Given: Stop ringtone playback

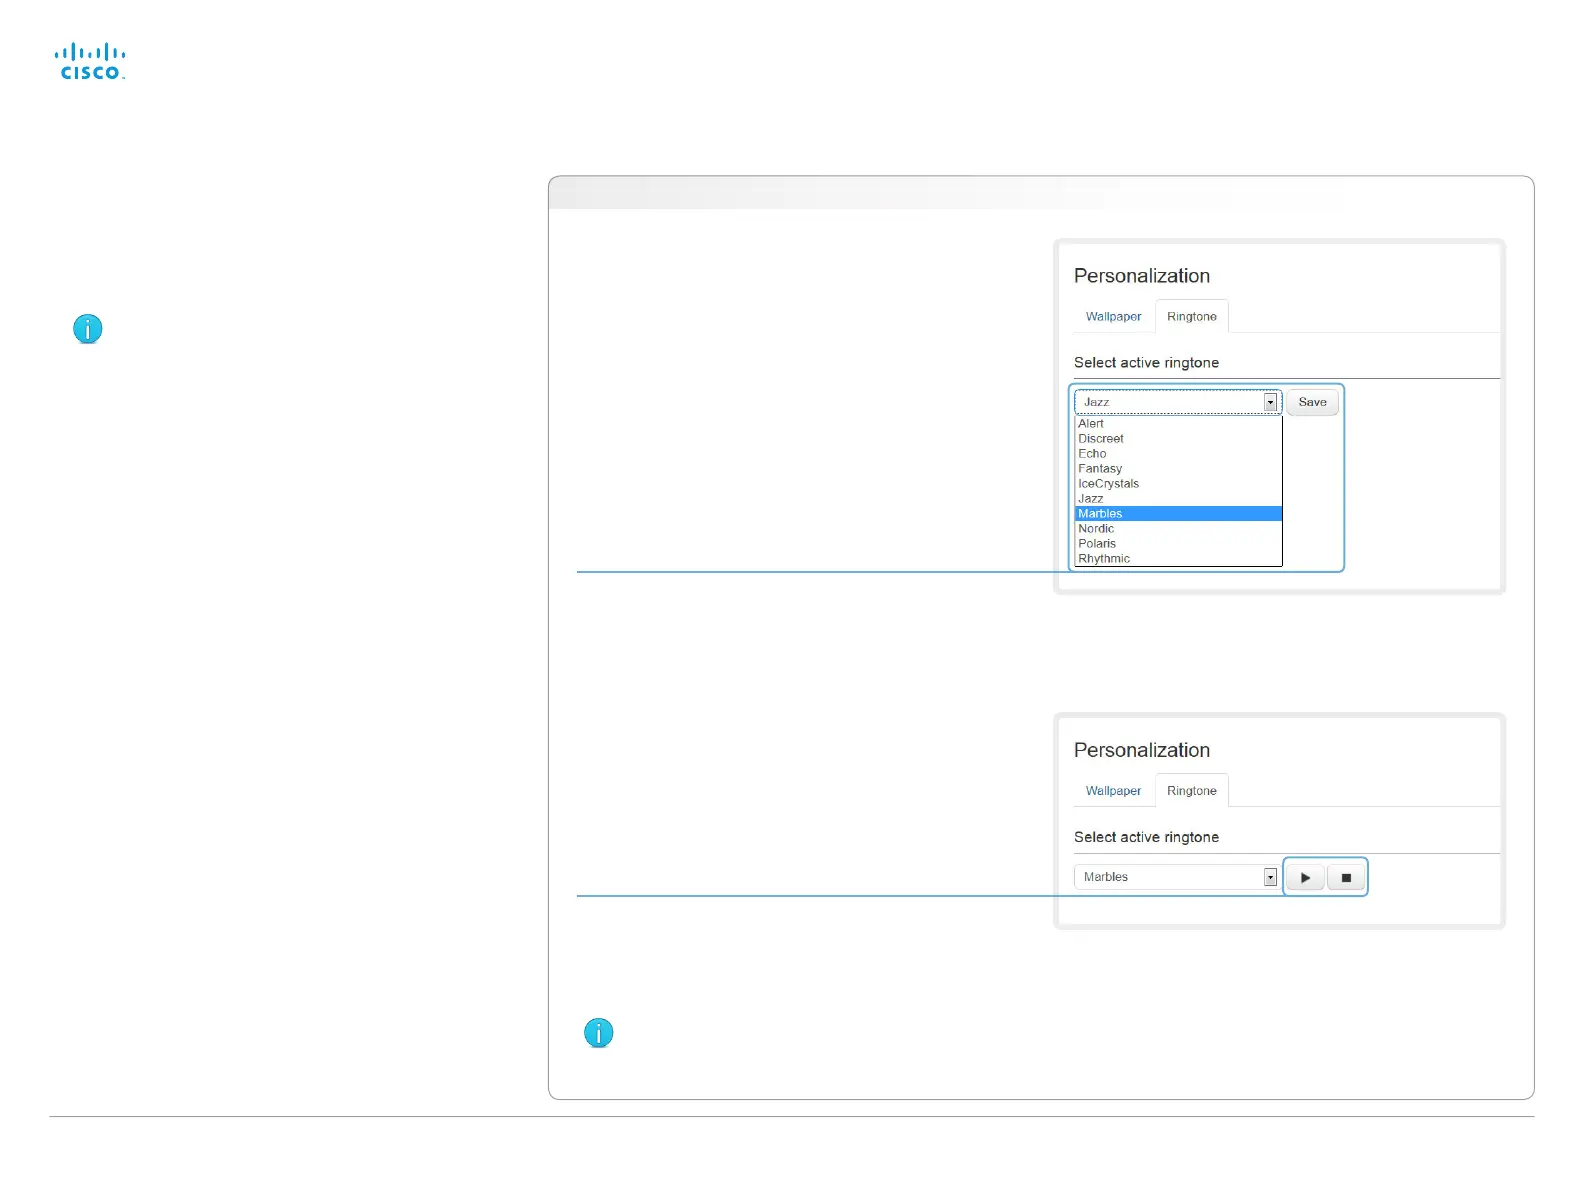Looking at the screenshot, I should click(1346, 877).
